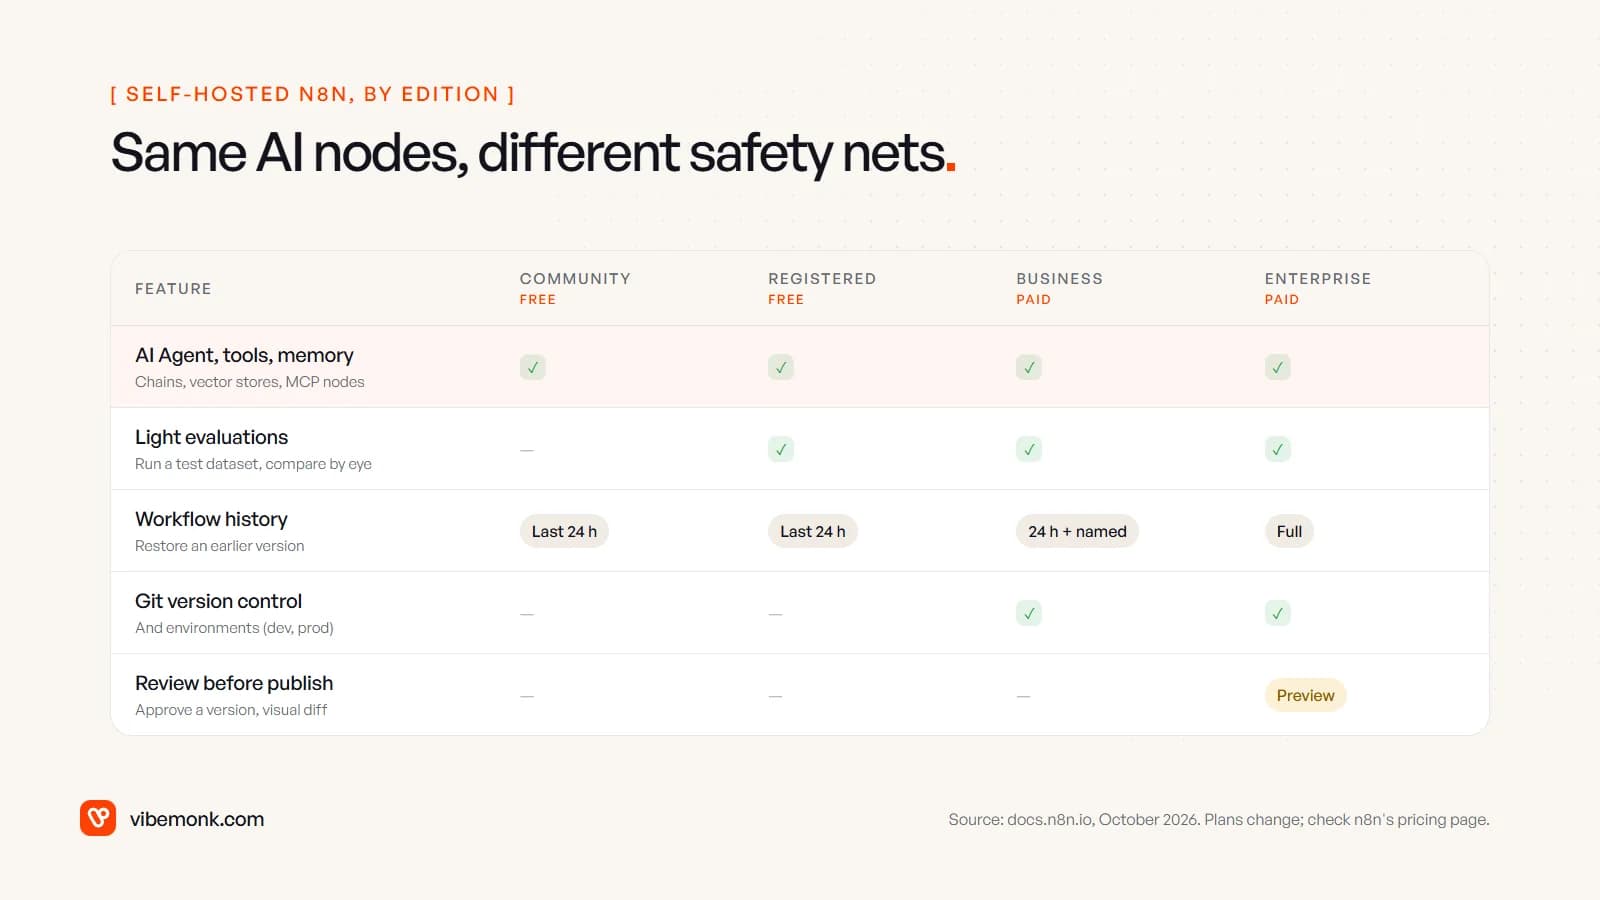Click the FREE label under REGISTERED
The width and height of the screenshot is (1600, 900).
pyautogui.click(x=786, y=299)
